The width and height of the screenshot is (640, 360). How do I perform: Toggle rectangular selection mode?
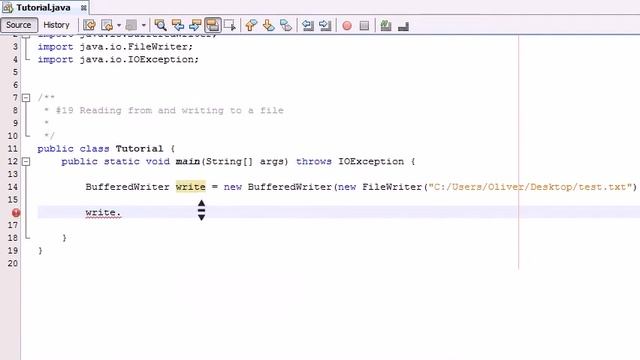tap(230, 25)
